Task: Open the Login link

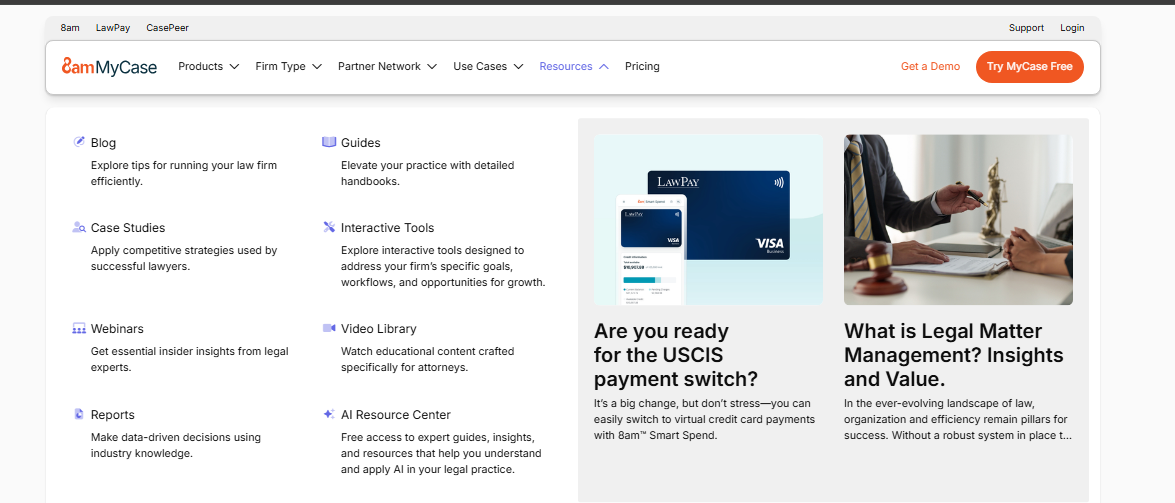Action: click(1072, 28)
